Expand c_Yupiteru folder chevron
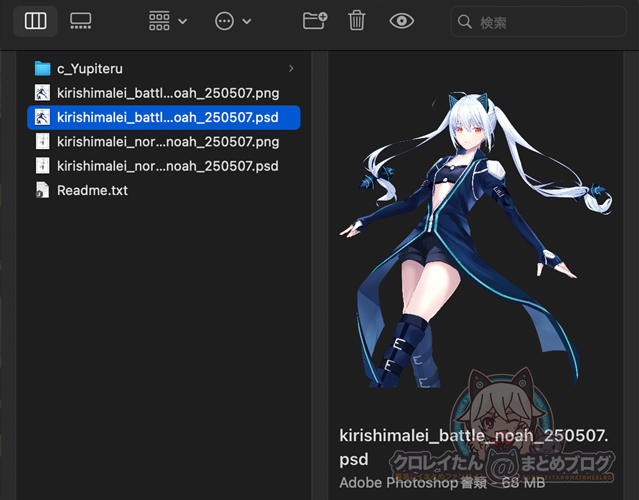 [291, 68]
